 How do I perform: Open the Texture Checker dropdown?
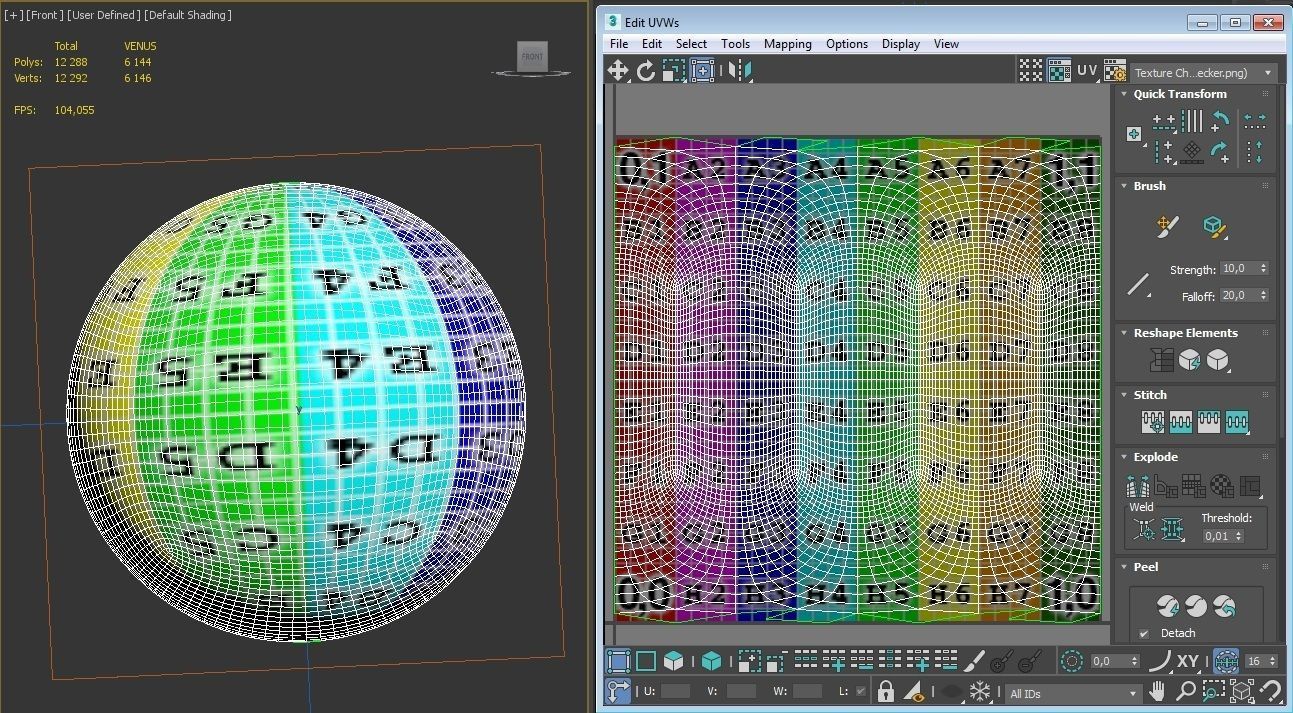(x=1205, y=73)
